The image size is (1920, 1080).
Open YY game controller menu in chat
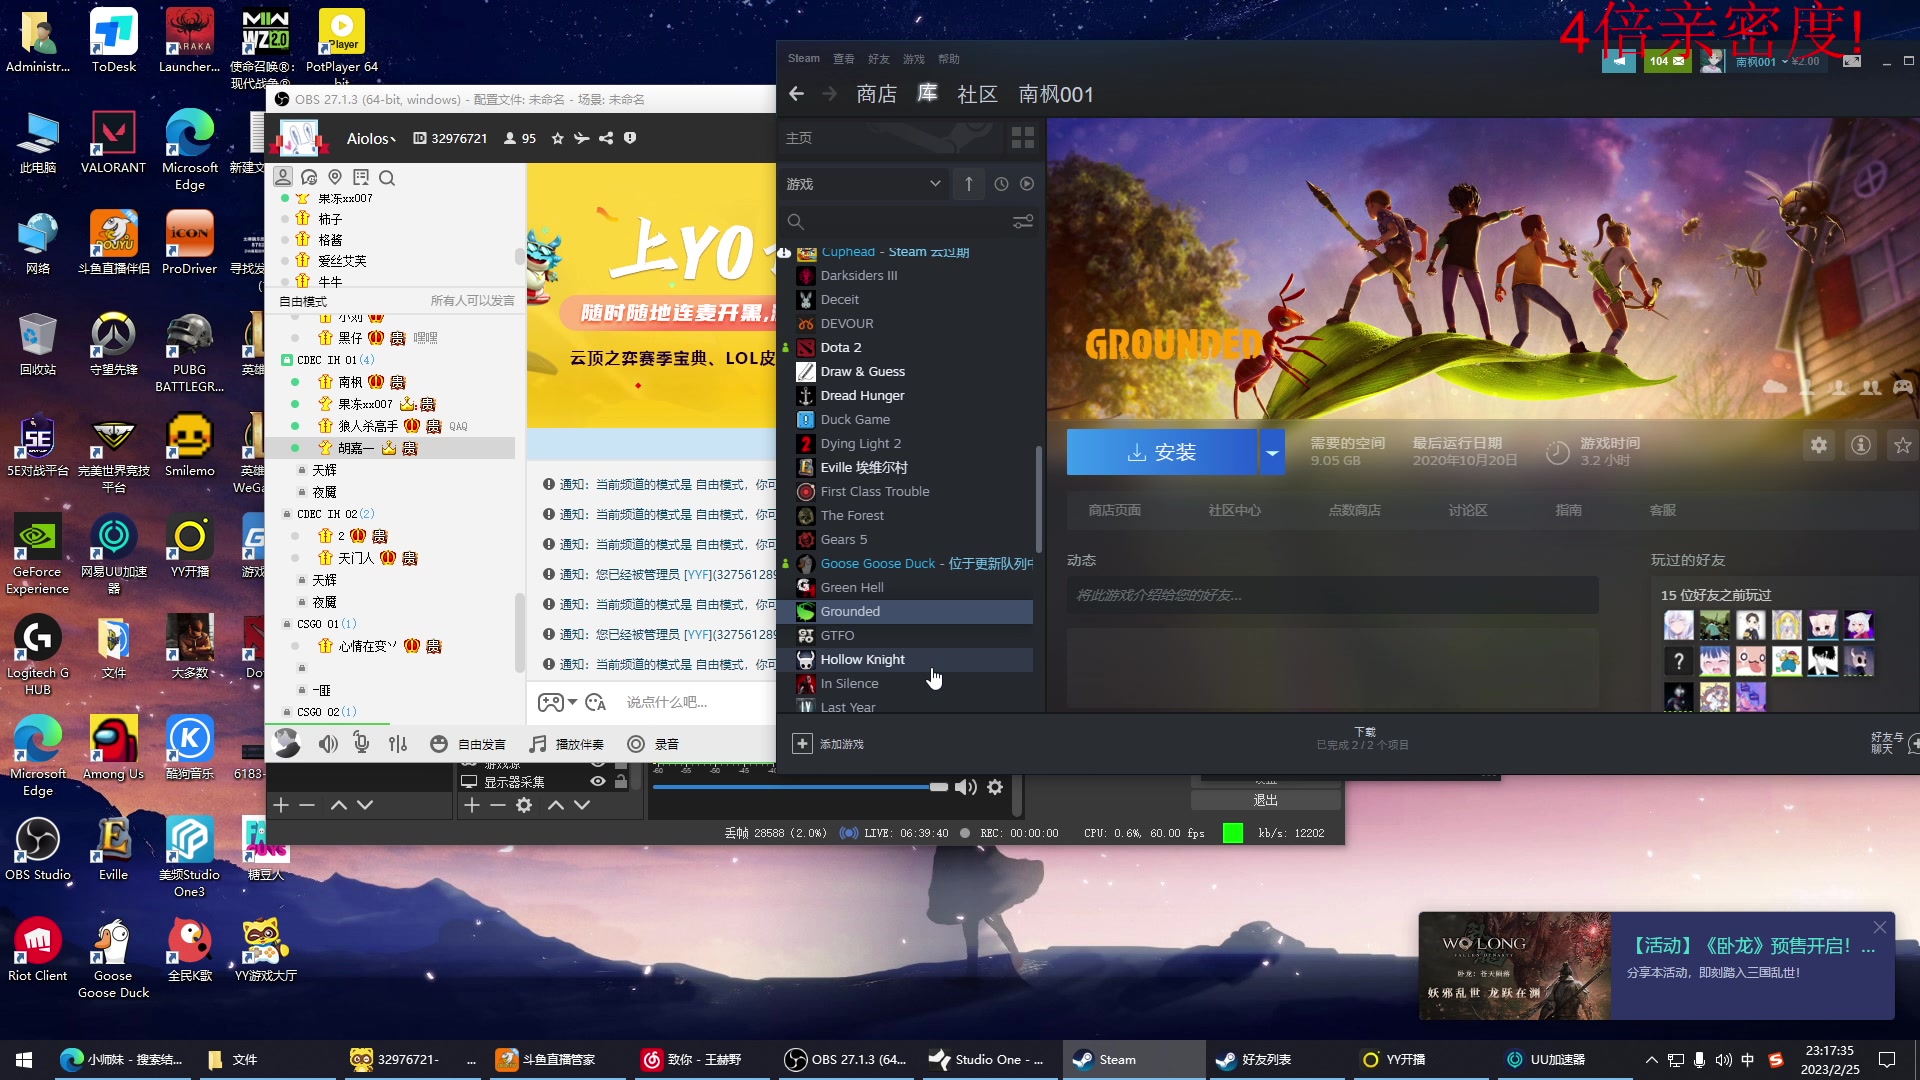[551, 702]
